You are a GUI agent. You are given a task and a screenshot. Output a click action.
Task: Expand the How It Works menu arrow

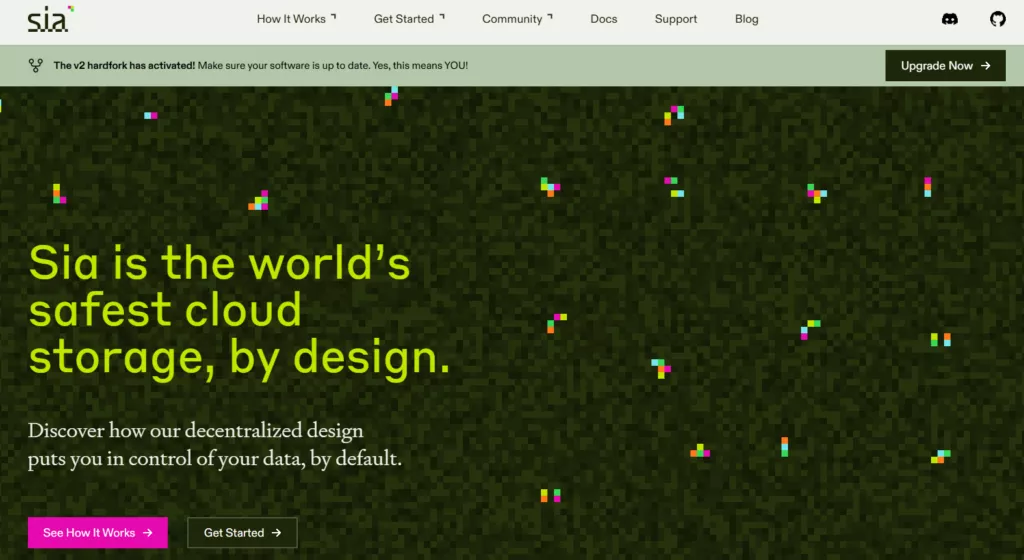334,16
